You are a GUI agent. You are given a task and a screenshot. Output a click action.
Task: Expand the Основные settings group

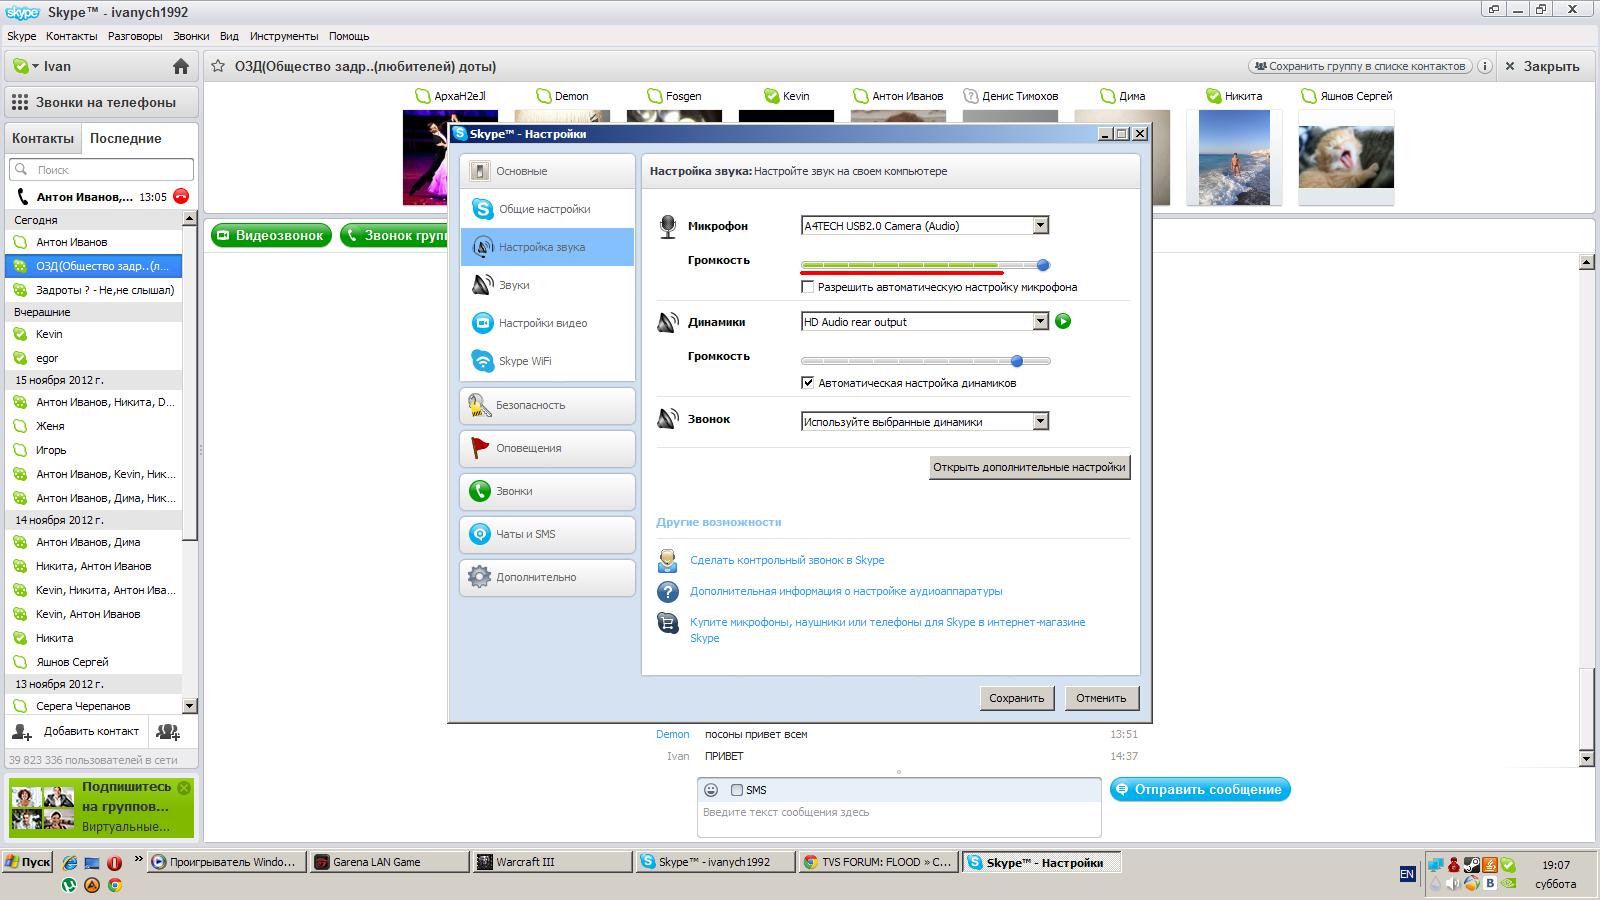pyautogui.click(x=548, y=171)
